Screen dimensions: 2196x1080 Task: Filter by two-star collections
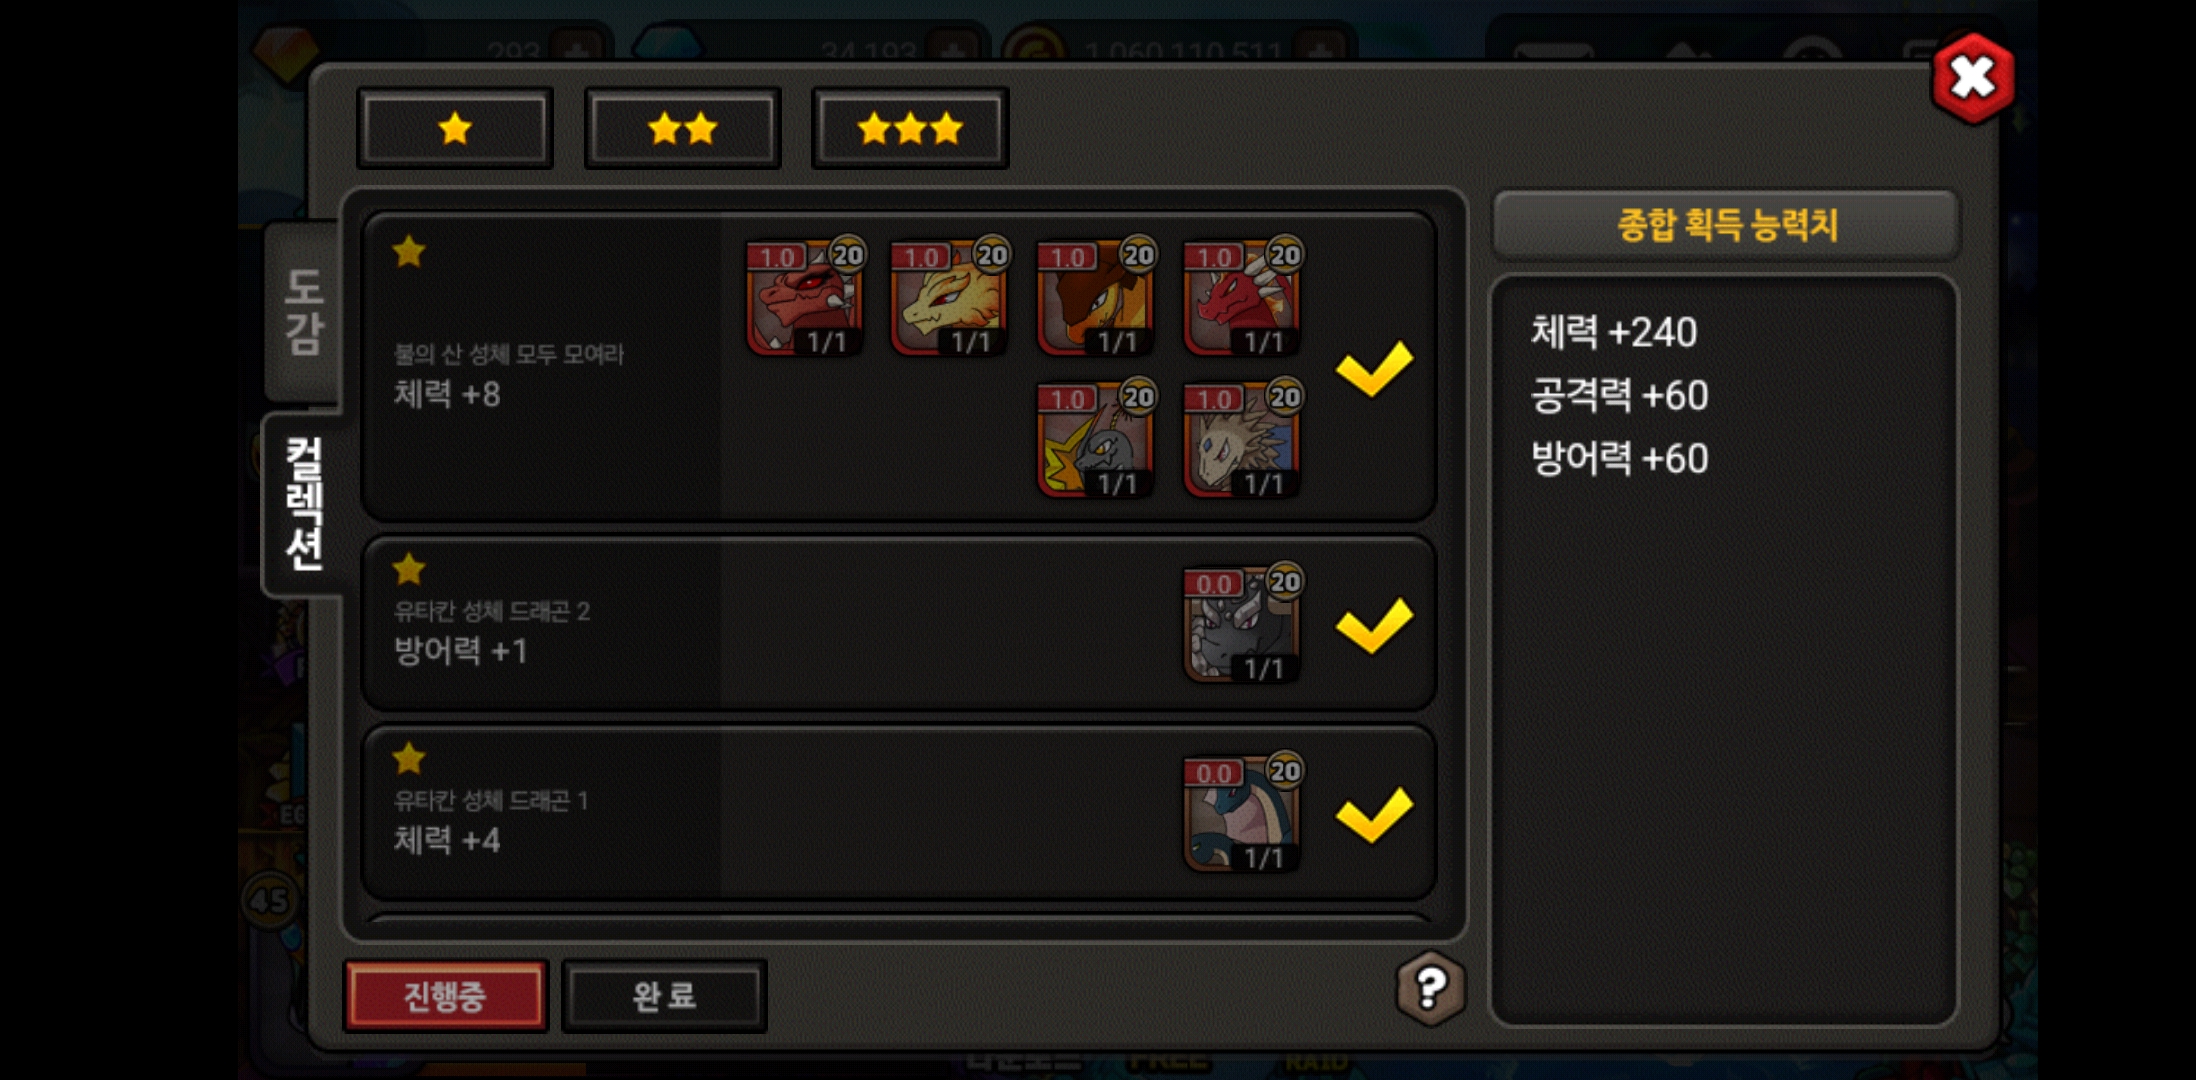pyautogui.click(x=683, y=129)
